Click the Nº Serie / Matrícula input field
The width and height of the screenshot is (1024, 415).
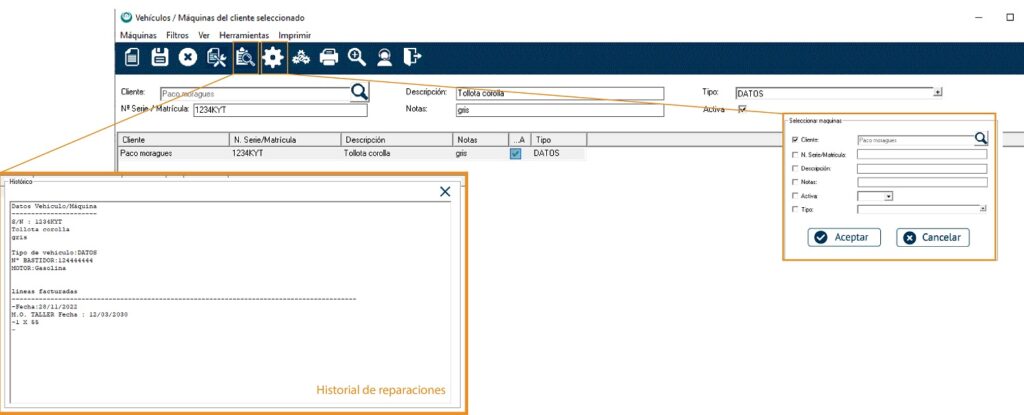[x=278, y=110]
